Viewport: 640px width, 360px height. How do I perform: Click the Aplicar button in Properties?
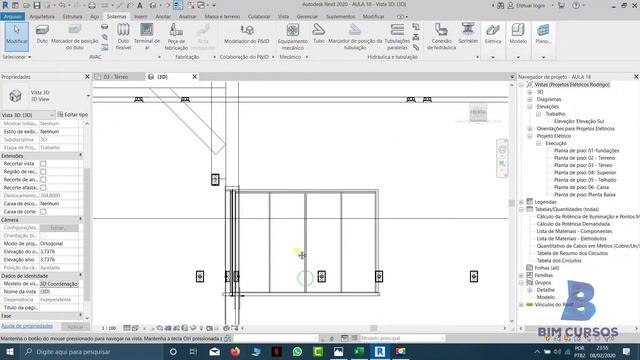coord(75,327)
